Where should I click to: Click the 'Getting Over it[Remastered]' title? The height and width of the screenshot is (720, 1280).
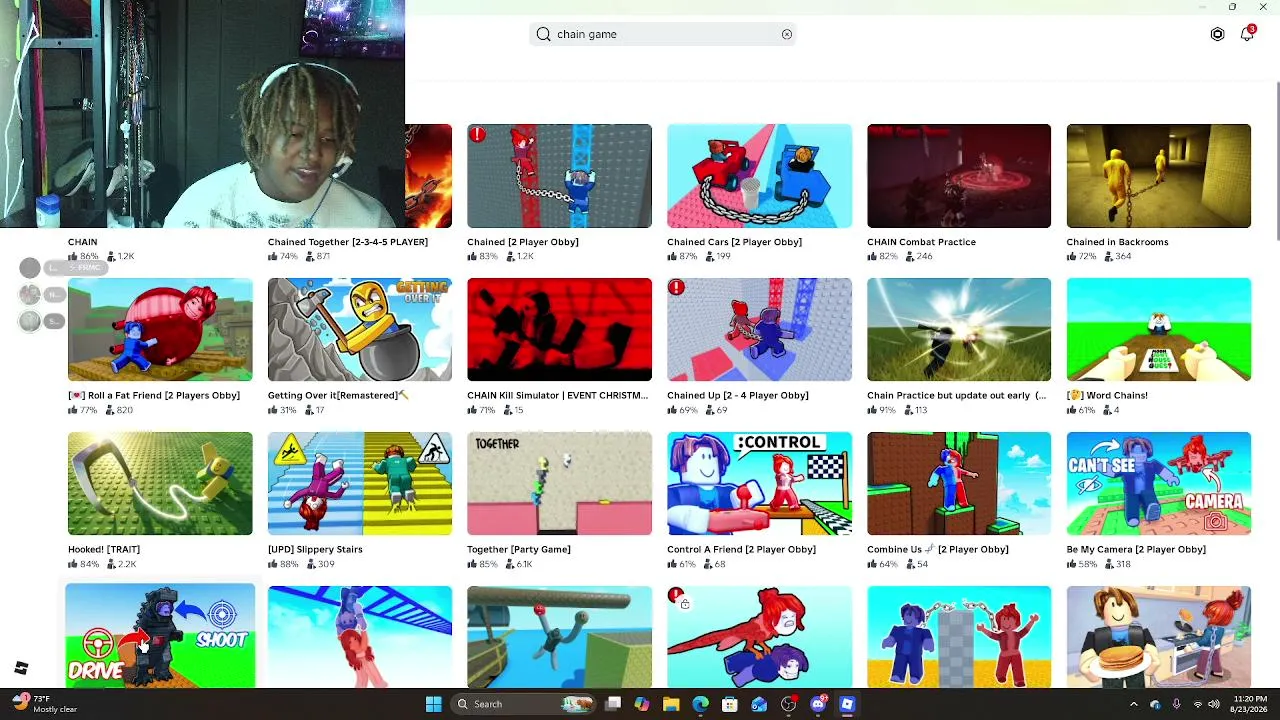tap(338, 396)
